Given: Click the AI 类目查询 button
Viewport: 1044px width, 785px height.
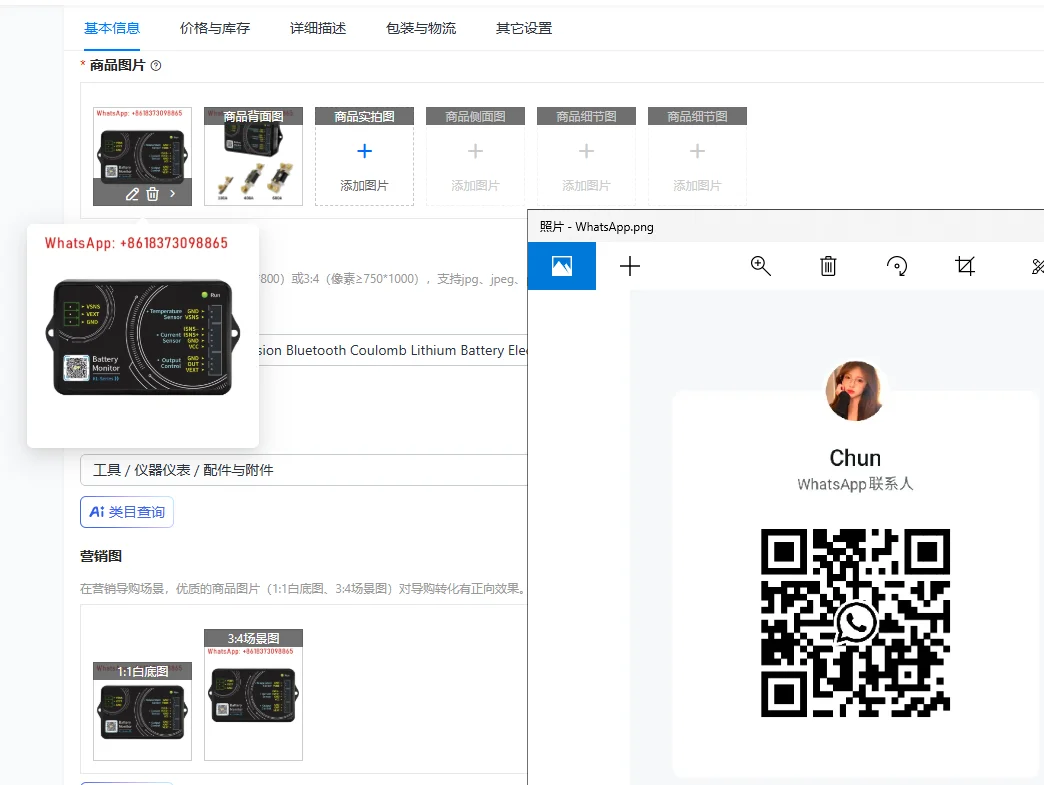Looking at the screenshot, I should pos(127,512).
